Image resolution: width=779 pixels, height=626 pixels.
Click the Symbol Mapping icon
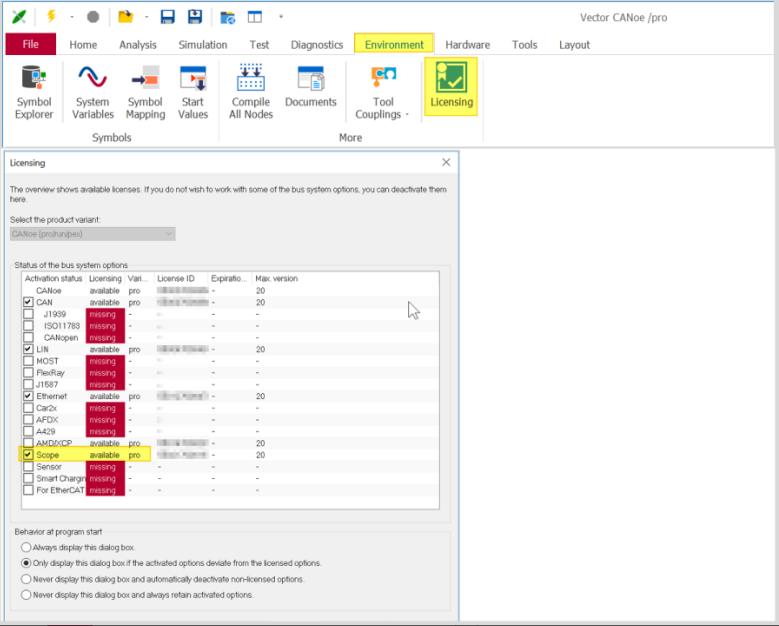(x=145, y=92)
